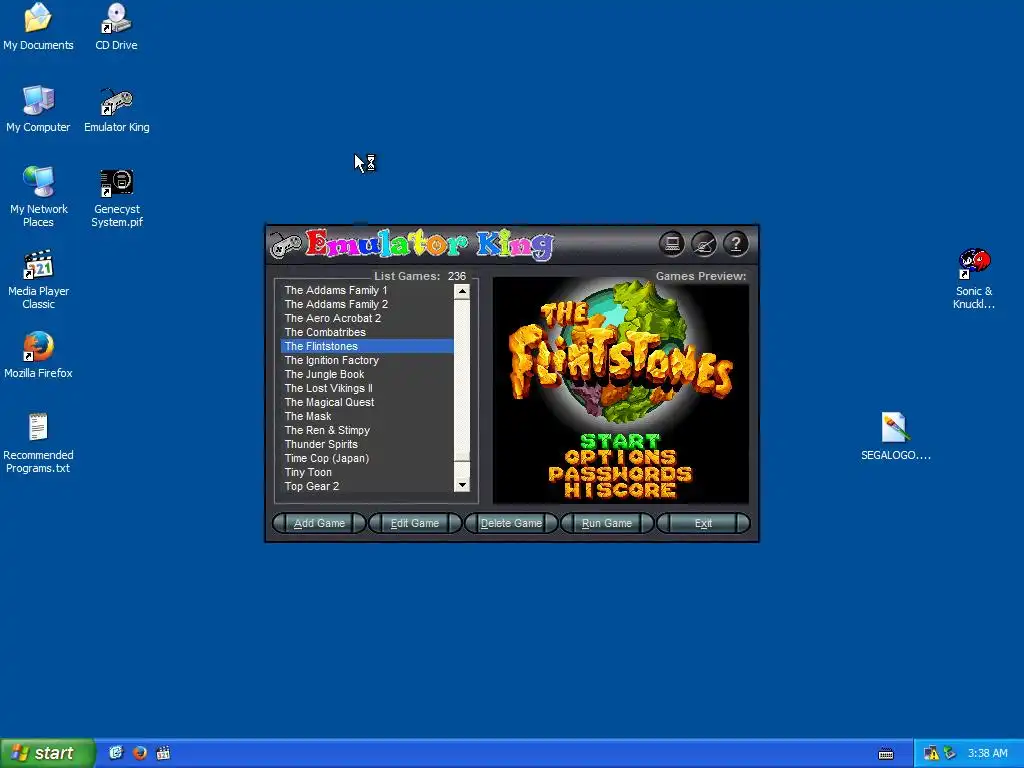Select The Jungle Book in list
The image size is (1024, 768).
(367, 374)
